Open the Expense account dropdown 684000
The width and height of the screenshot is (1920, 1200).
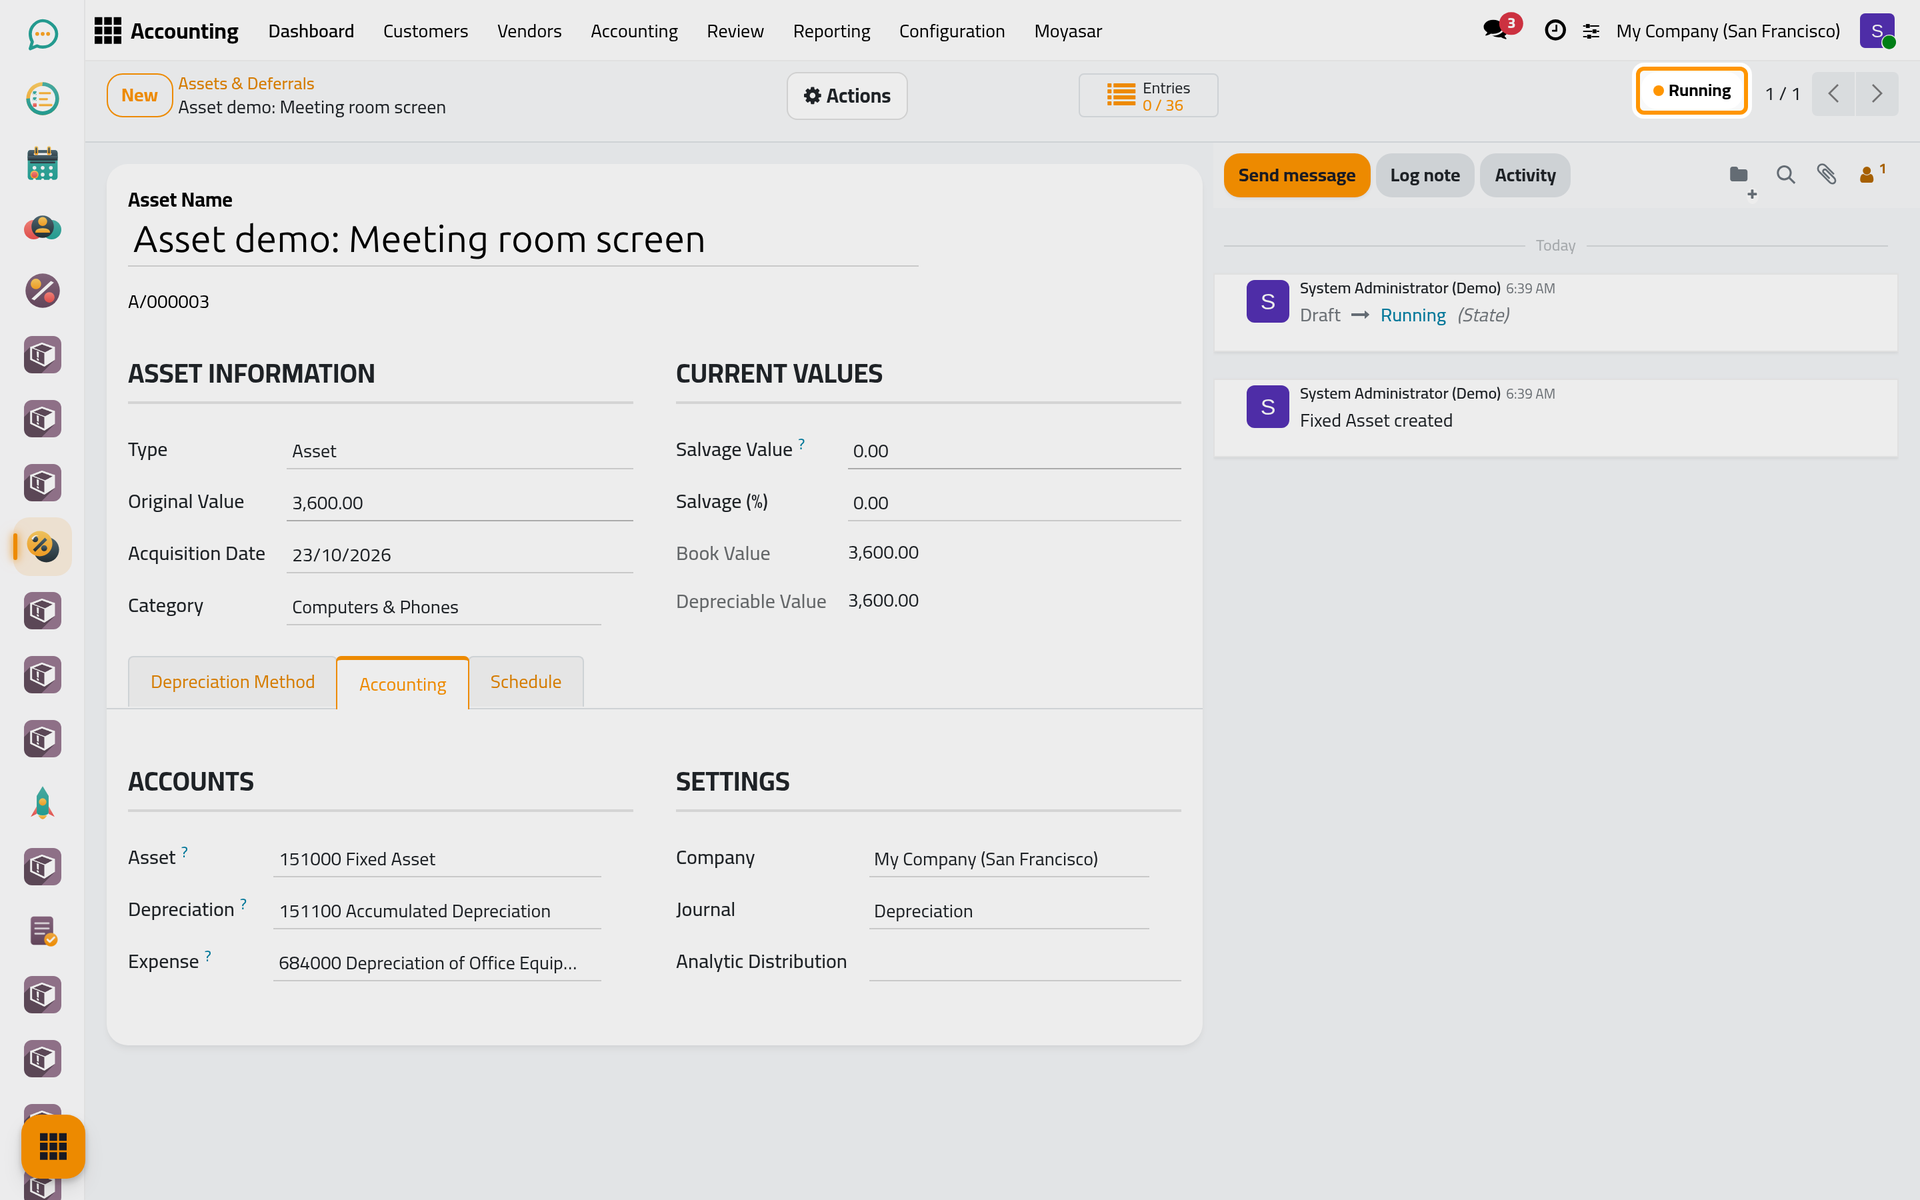(x=437, y=963)
